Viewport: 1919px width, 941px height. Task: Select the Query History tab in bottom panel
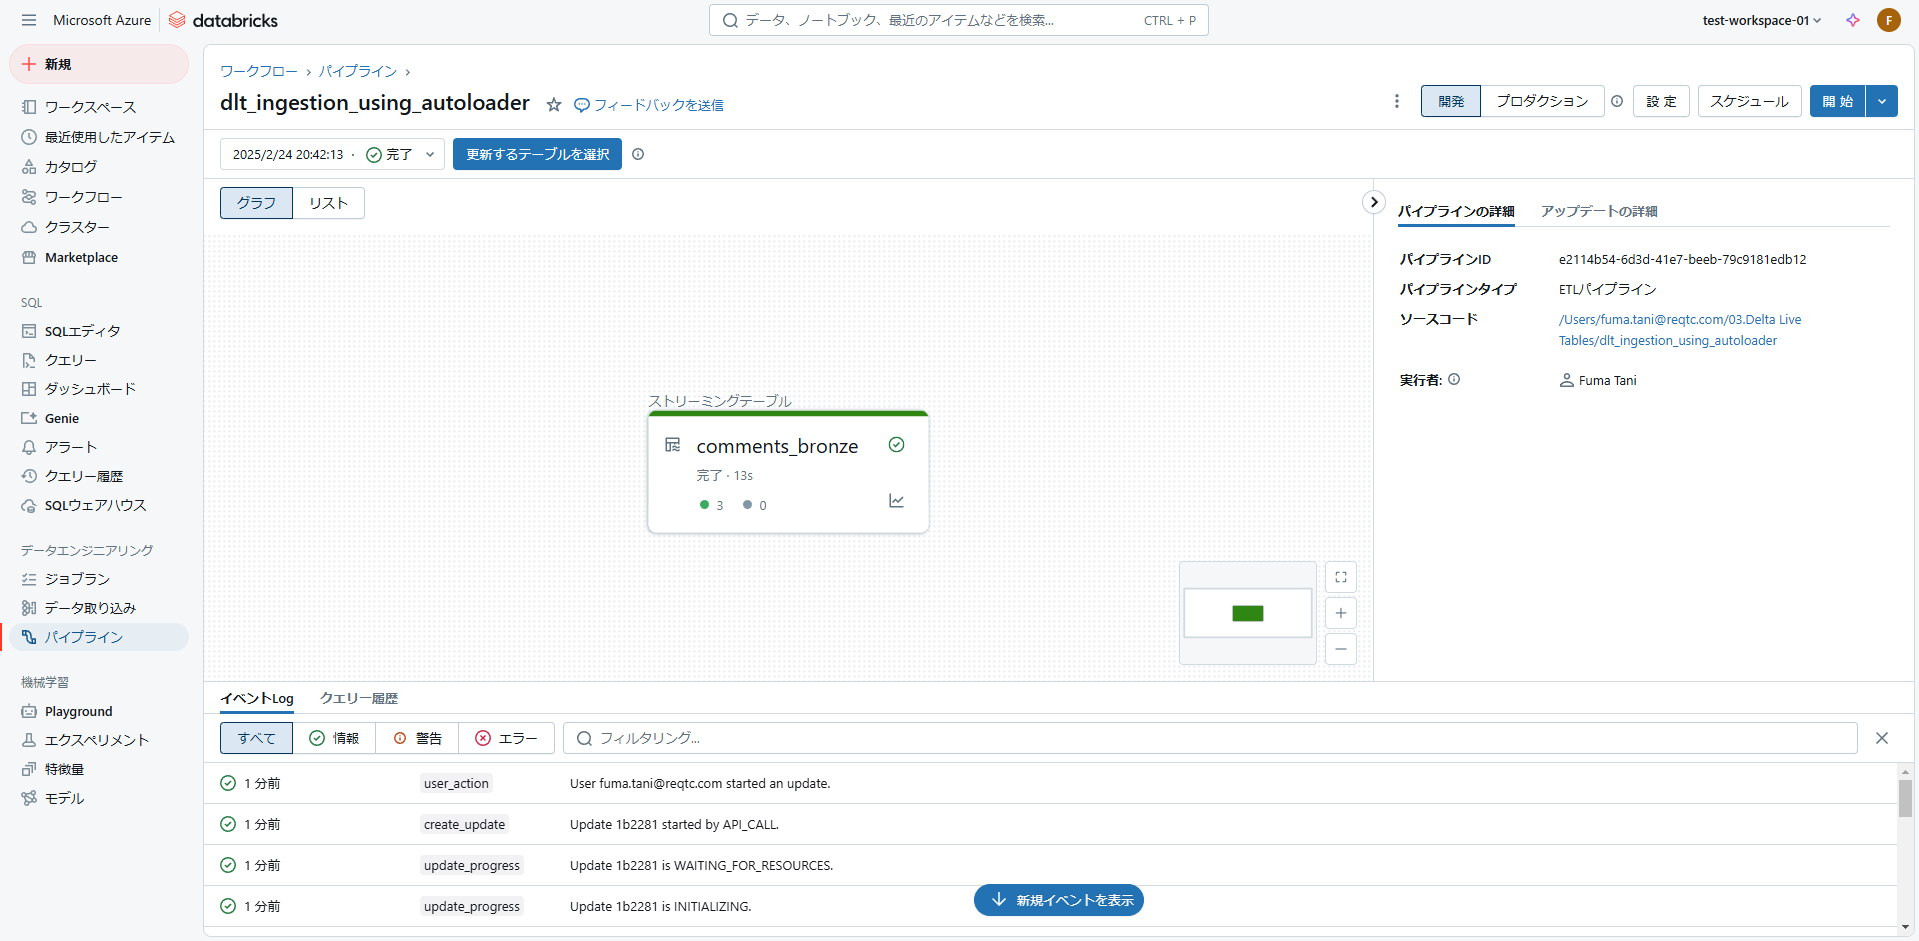[x=359, y=698]
